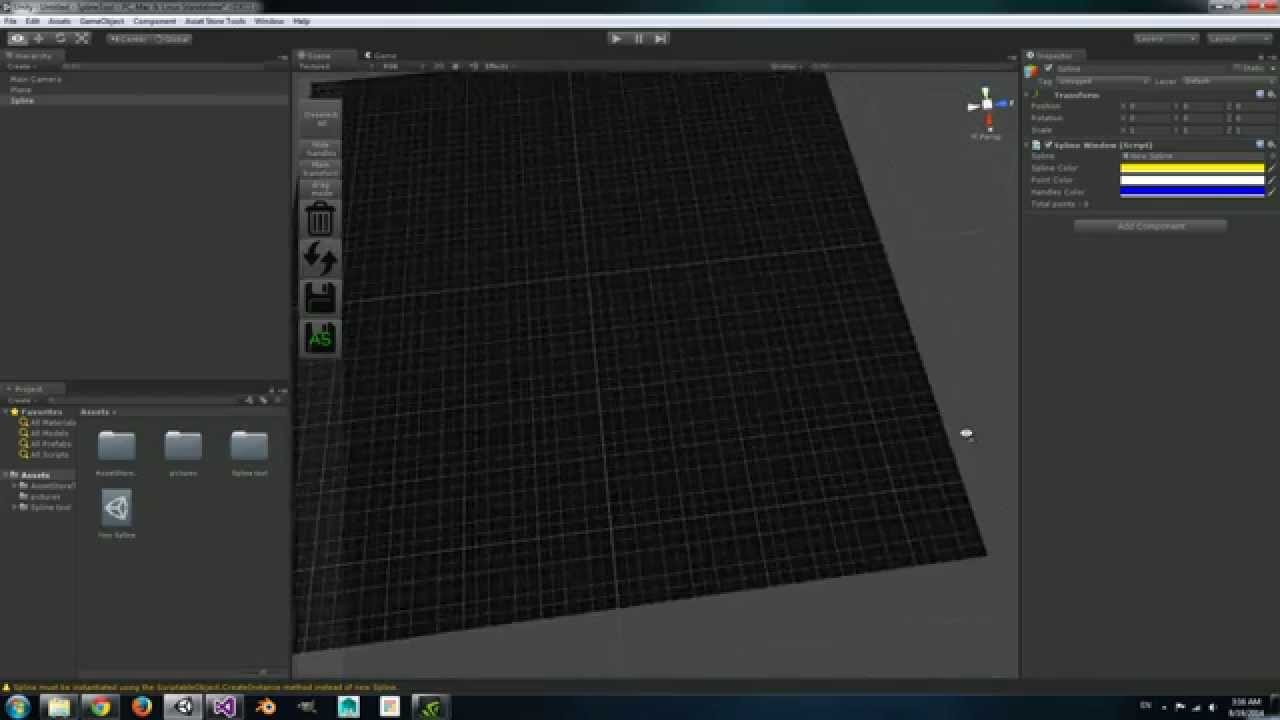The height and width of the screenshot is (720, 1280).
Task: Click the Play button
Action: pyautogui.click(x=616, y=38)
